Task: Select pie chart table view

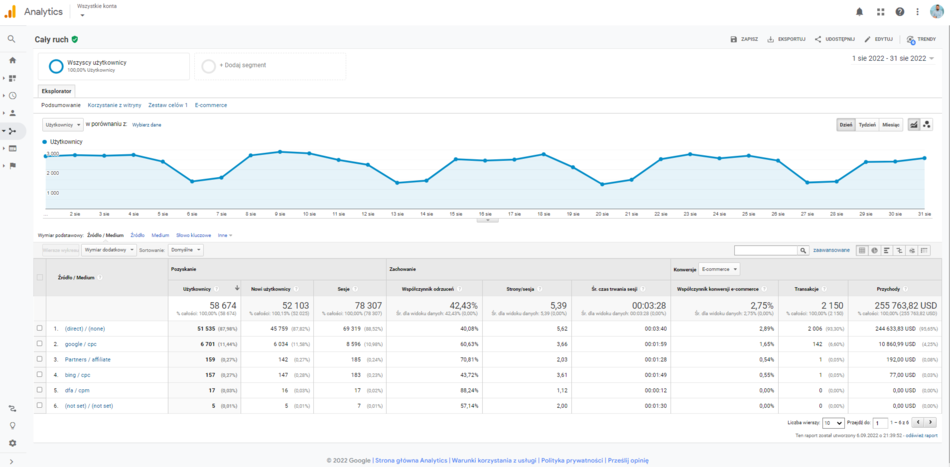Action: point(874,250)
